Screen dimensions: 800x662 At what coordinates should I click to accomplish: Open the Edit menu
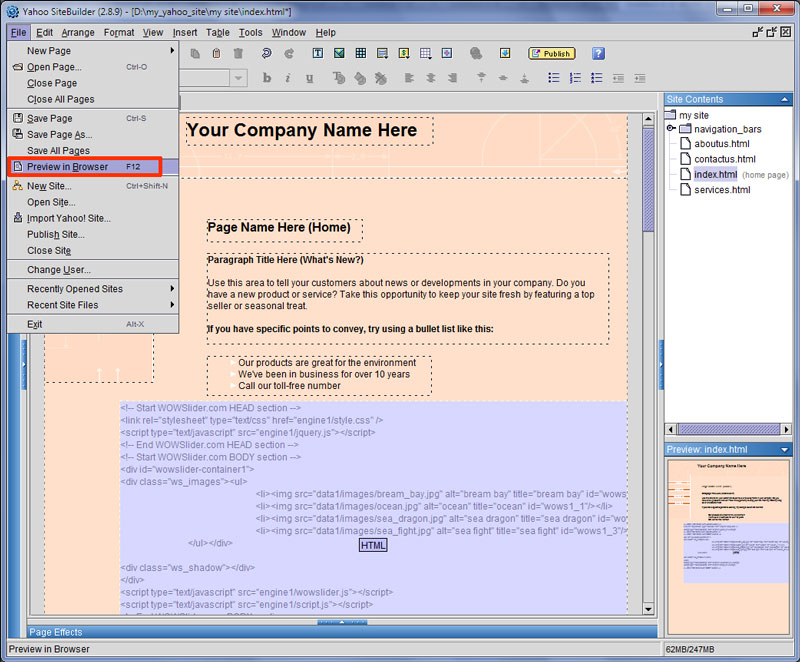[x=44, y=33]
